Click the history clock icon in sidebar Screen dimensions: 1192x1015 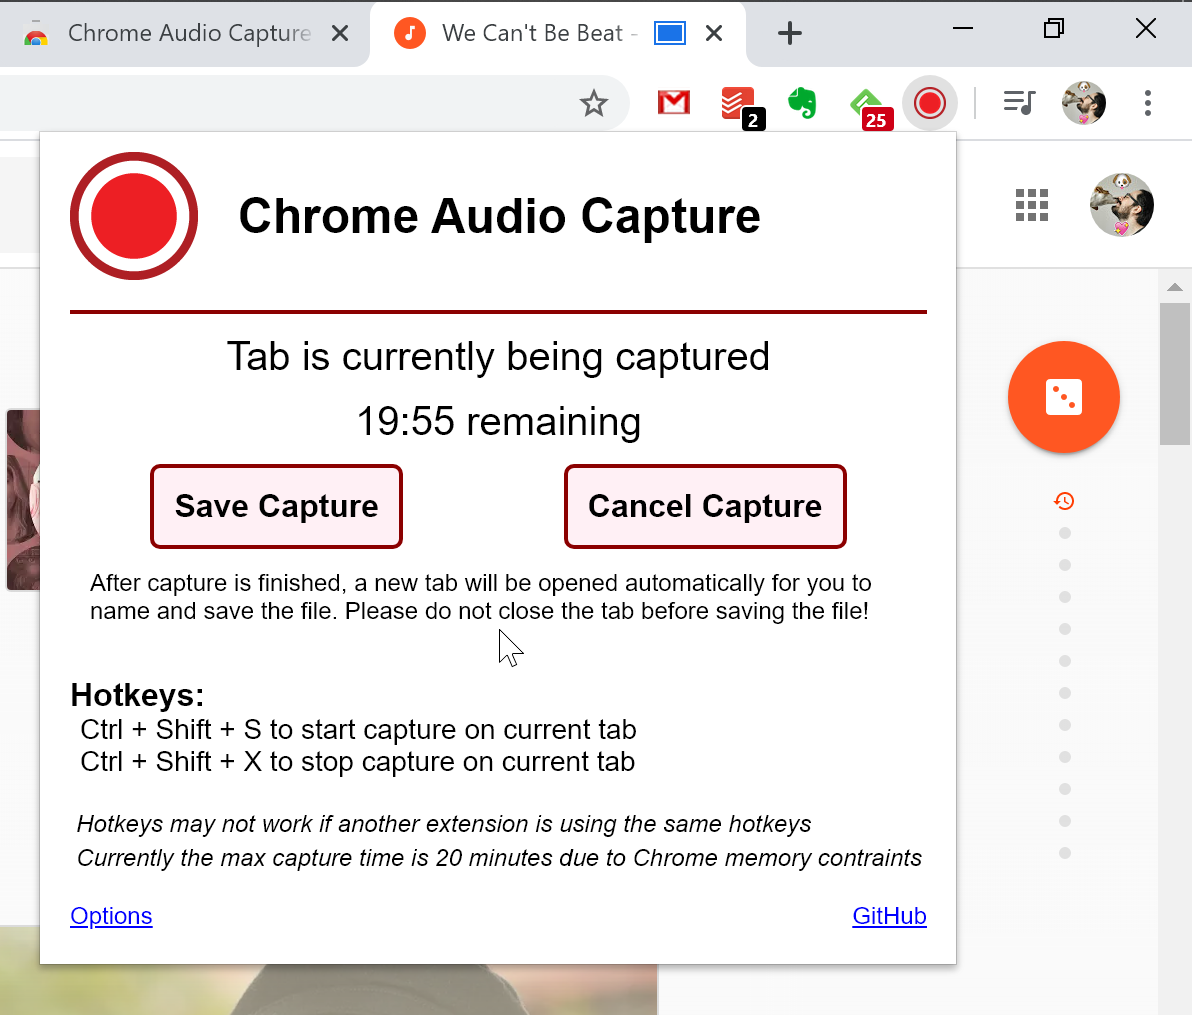[x=1064, y=500]
